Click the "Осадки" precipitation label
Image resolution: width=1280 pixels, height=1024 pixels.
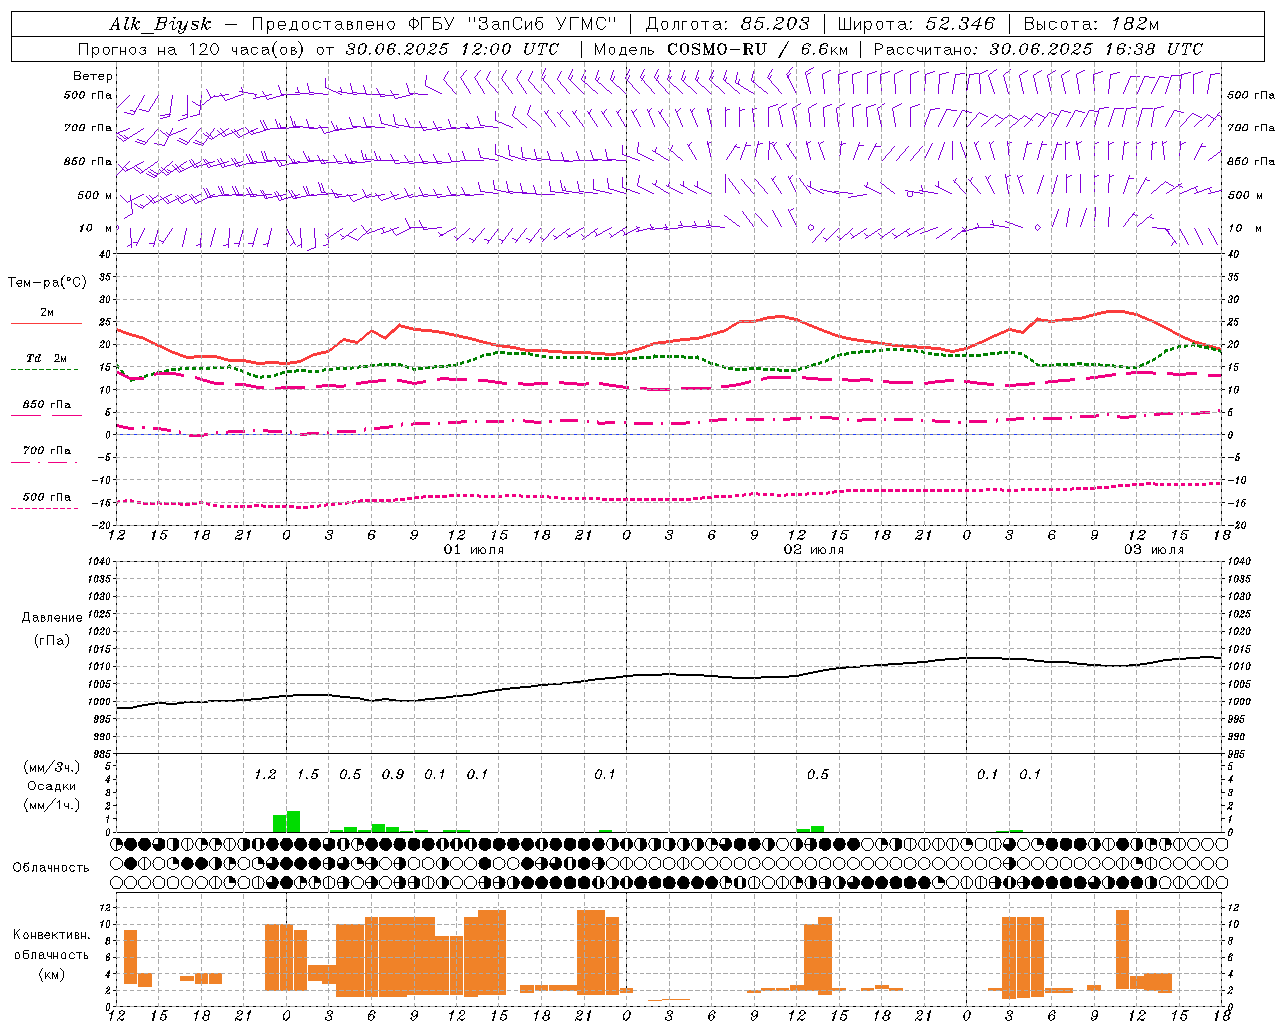click(x=52, y=786)
